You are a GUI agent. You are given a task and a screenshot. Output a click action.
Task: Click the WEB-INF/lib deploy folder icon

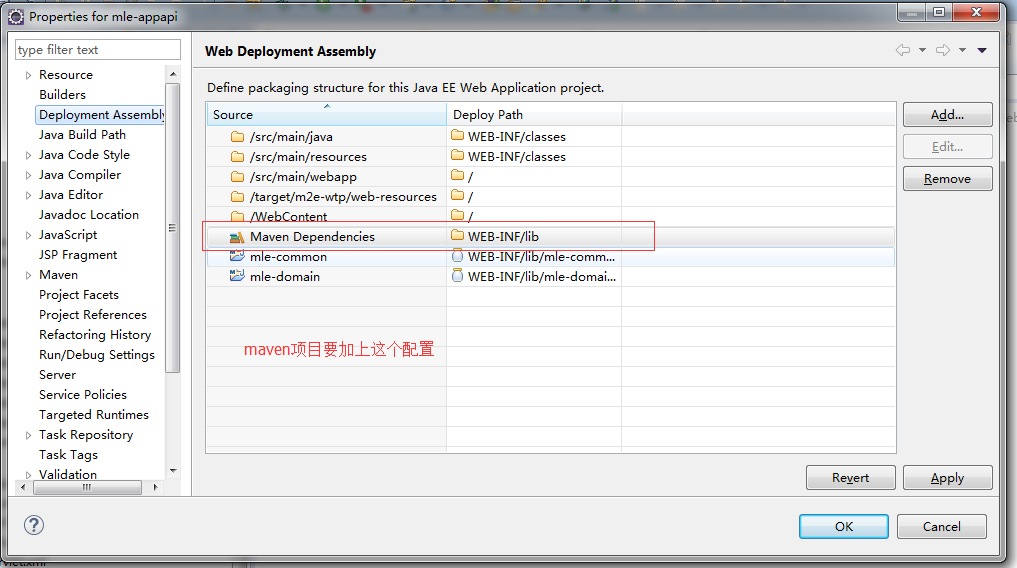[x=458, y=235]
